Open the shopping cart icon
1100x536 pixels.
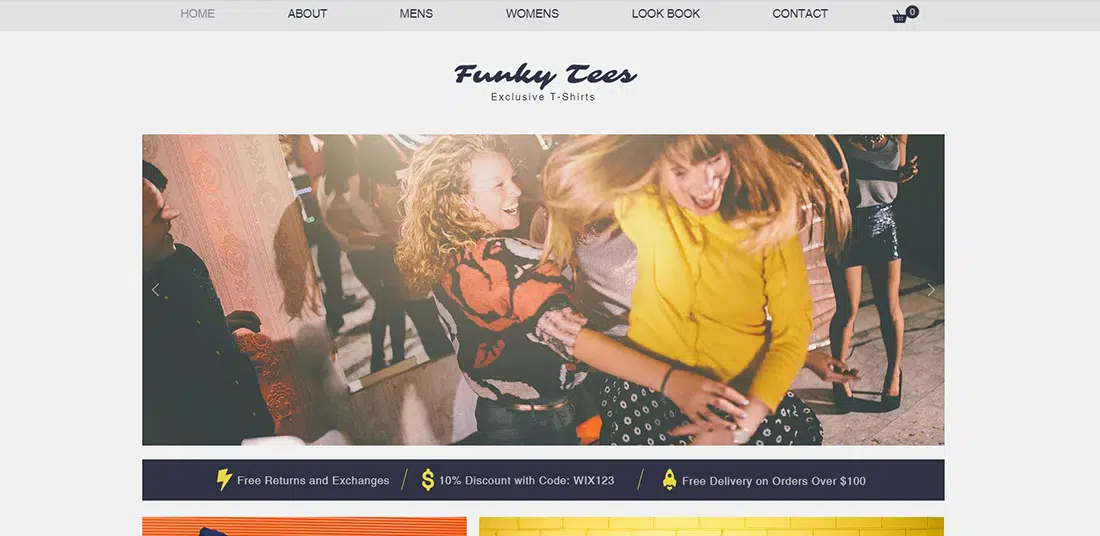coord(899,17)
